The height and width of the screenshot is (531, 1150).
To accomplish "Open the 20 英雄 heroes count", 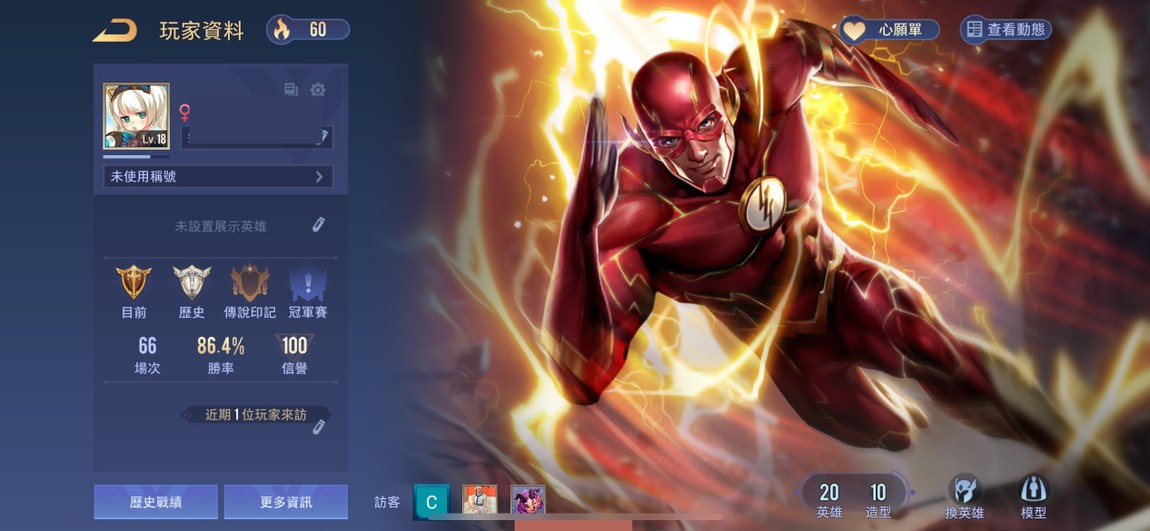I will click(x=829, y=500).
